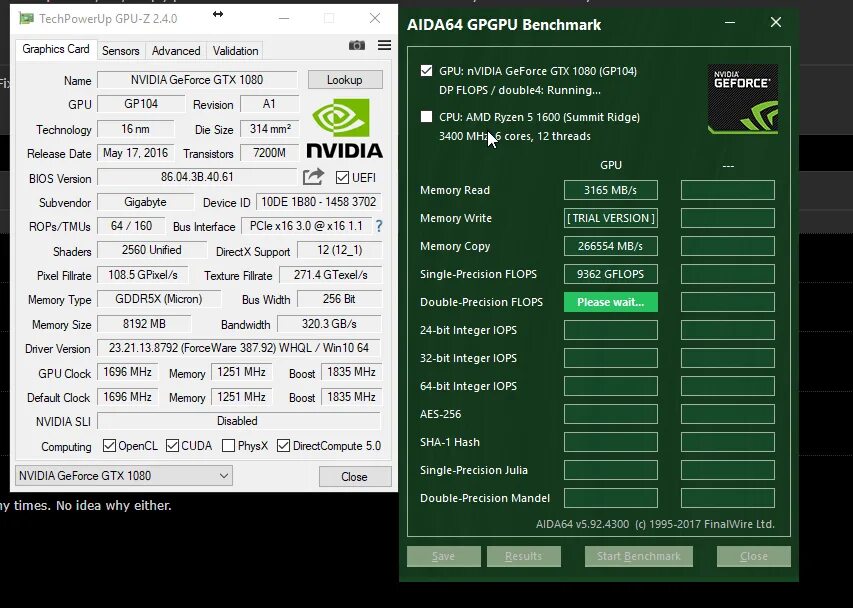The image size is (853, 608).
Task: Click the GPU Name field
Action: pyautogui.click(x=197, y=80)
